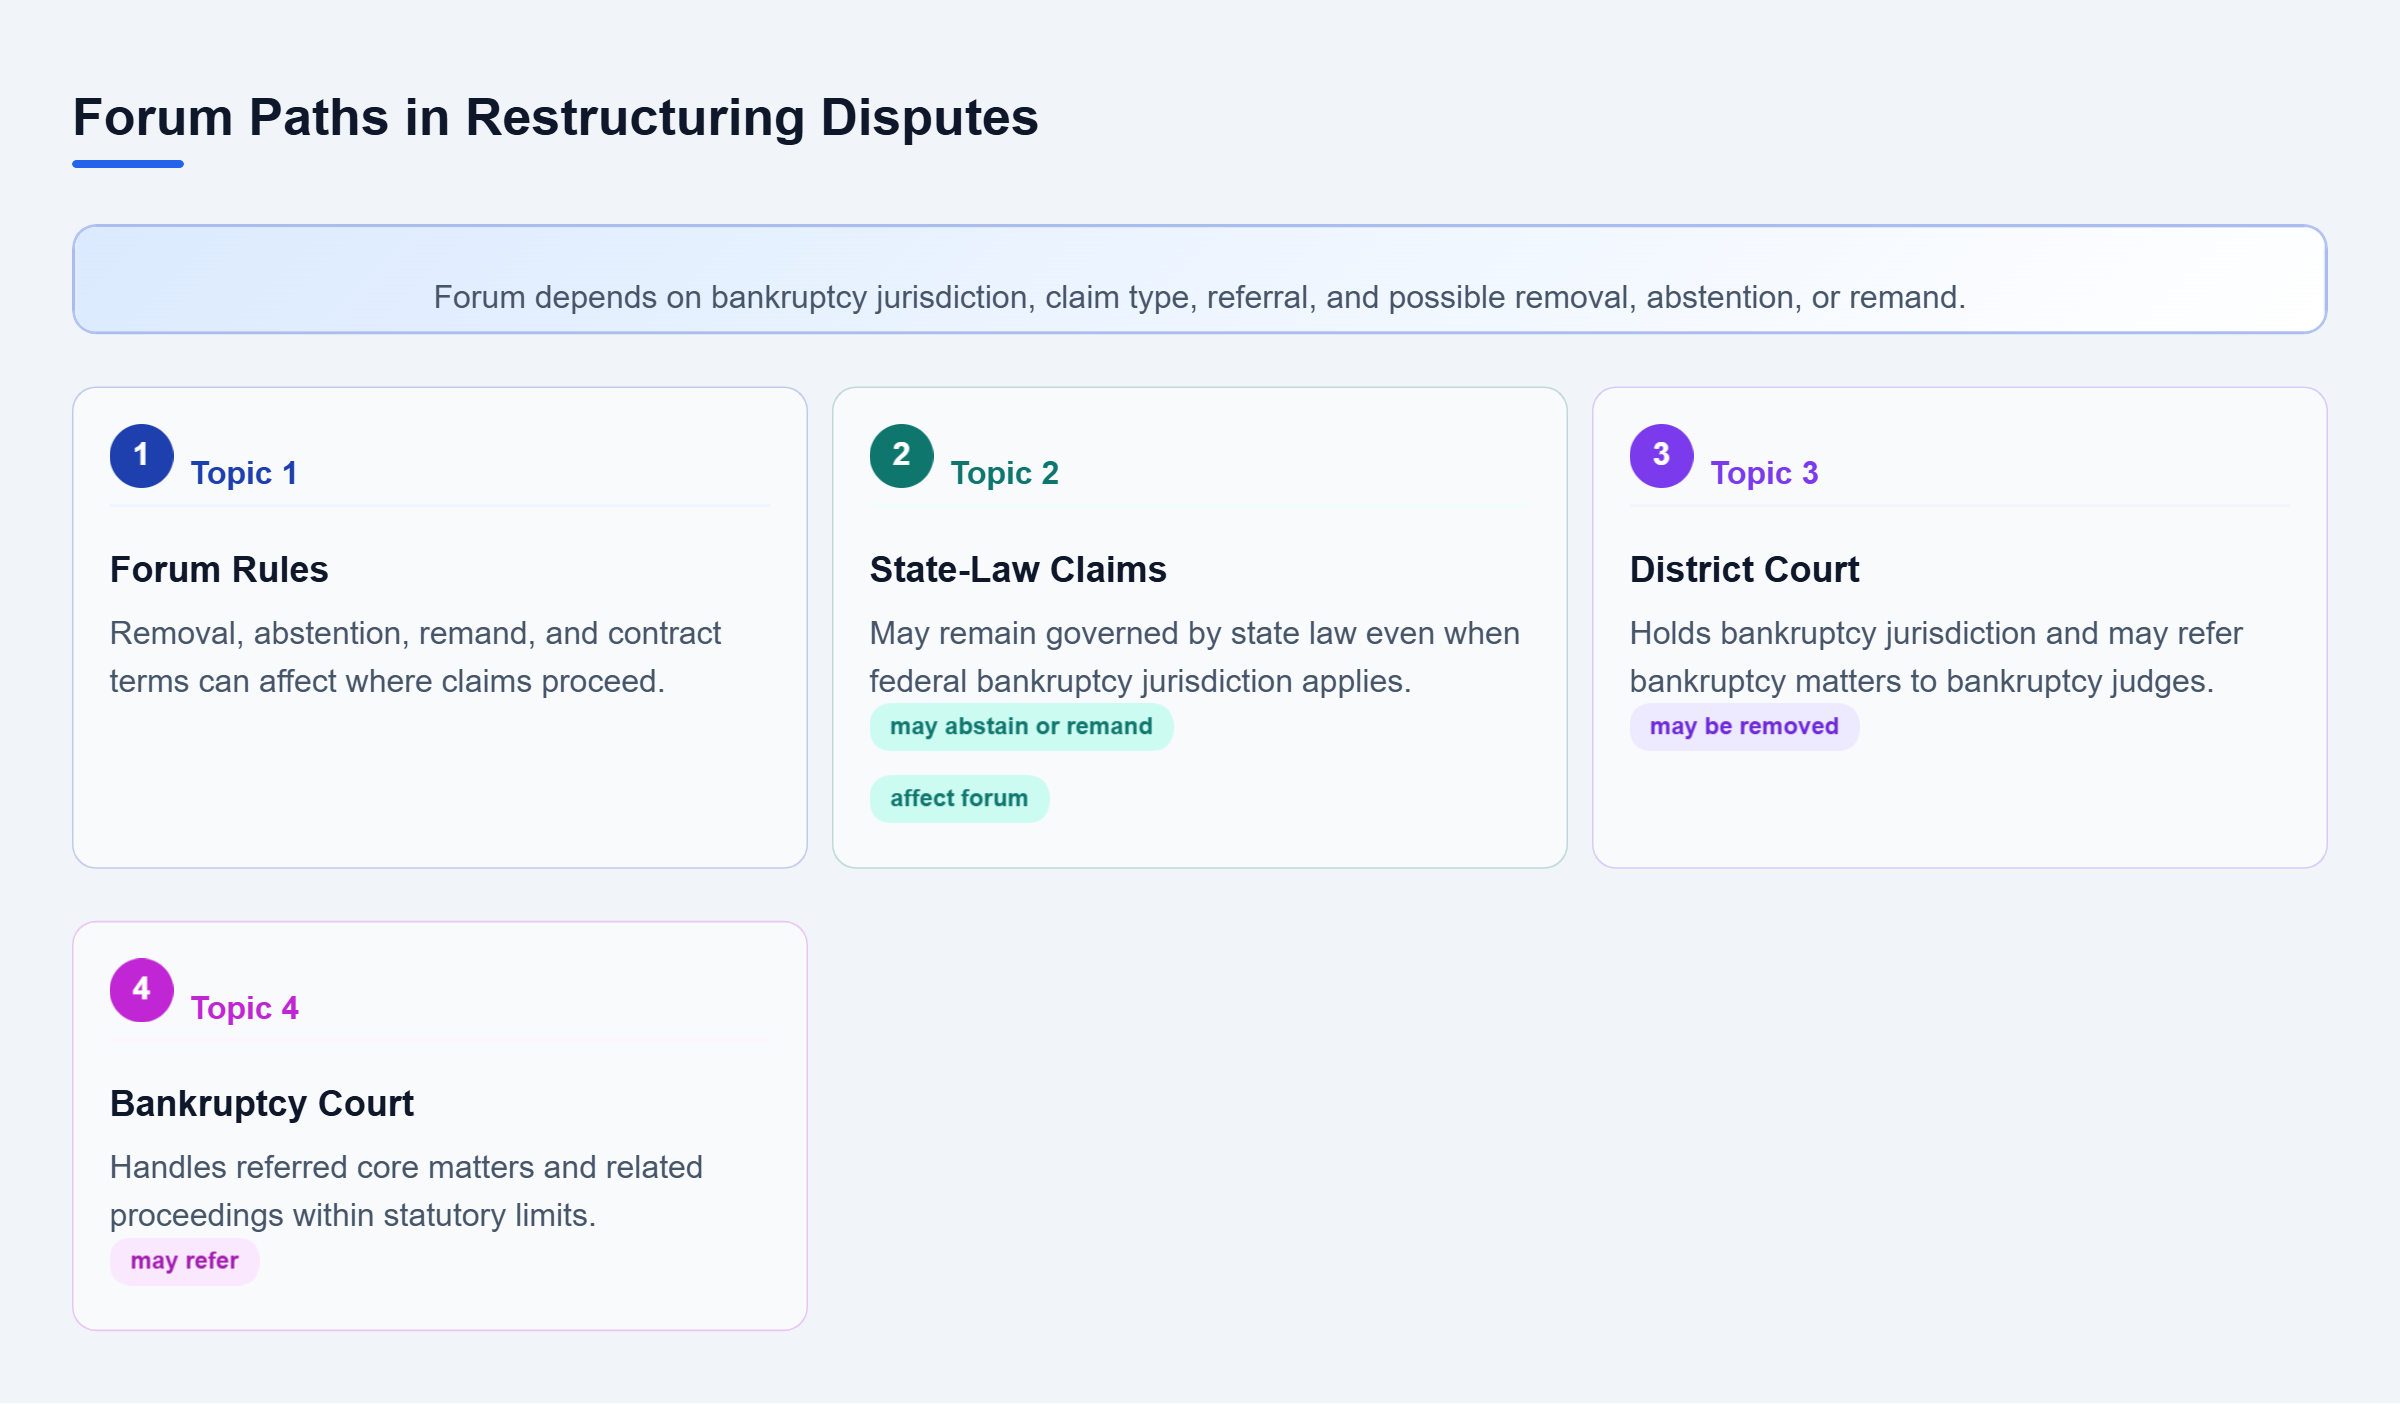Click the Bankruptcy Court description text
The height and width of the screenshot is (1404, 2400).
click(406, 1191)
